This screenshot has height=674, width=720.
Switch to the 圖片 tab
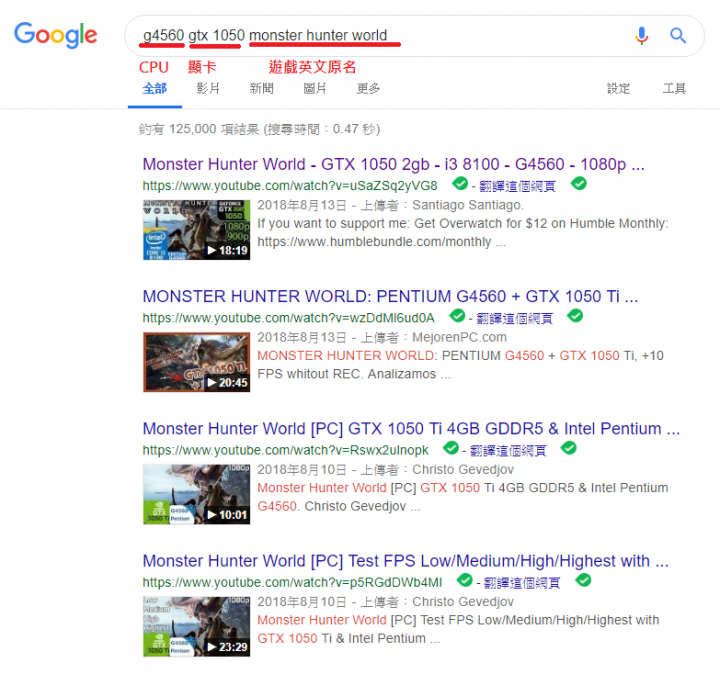pyautogui.click(x=315, y=88)
